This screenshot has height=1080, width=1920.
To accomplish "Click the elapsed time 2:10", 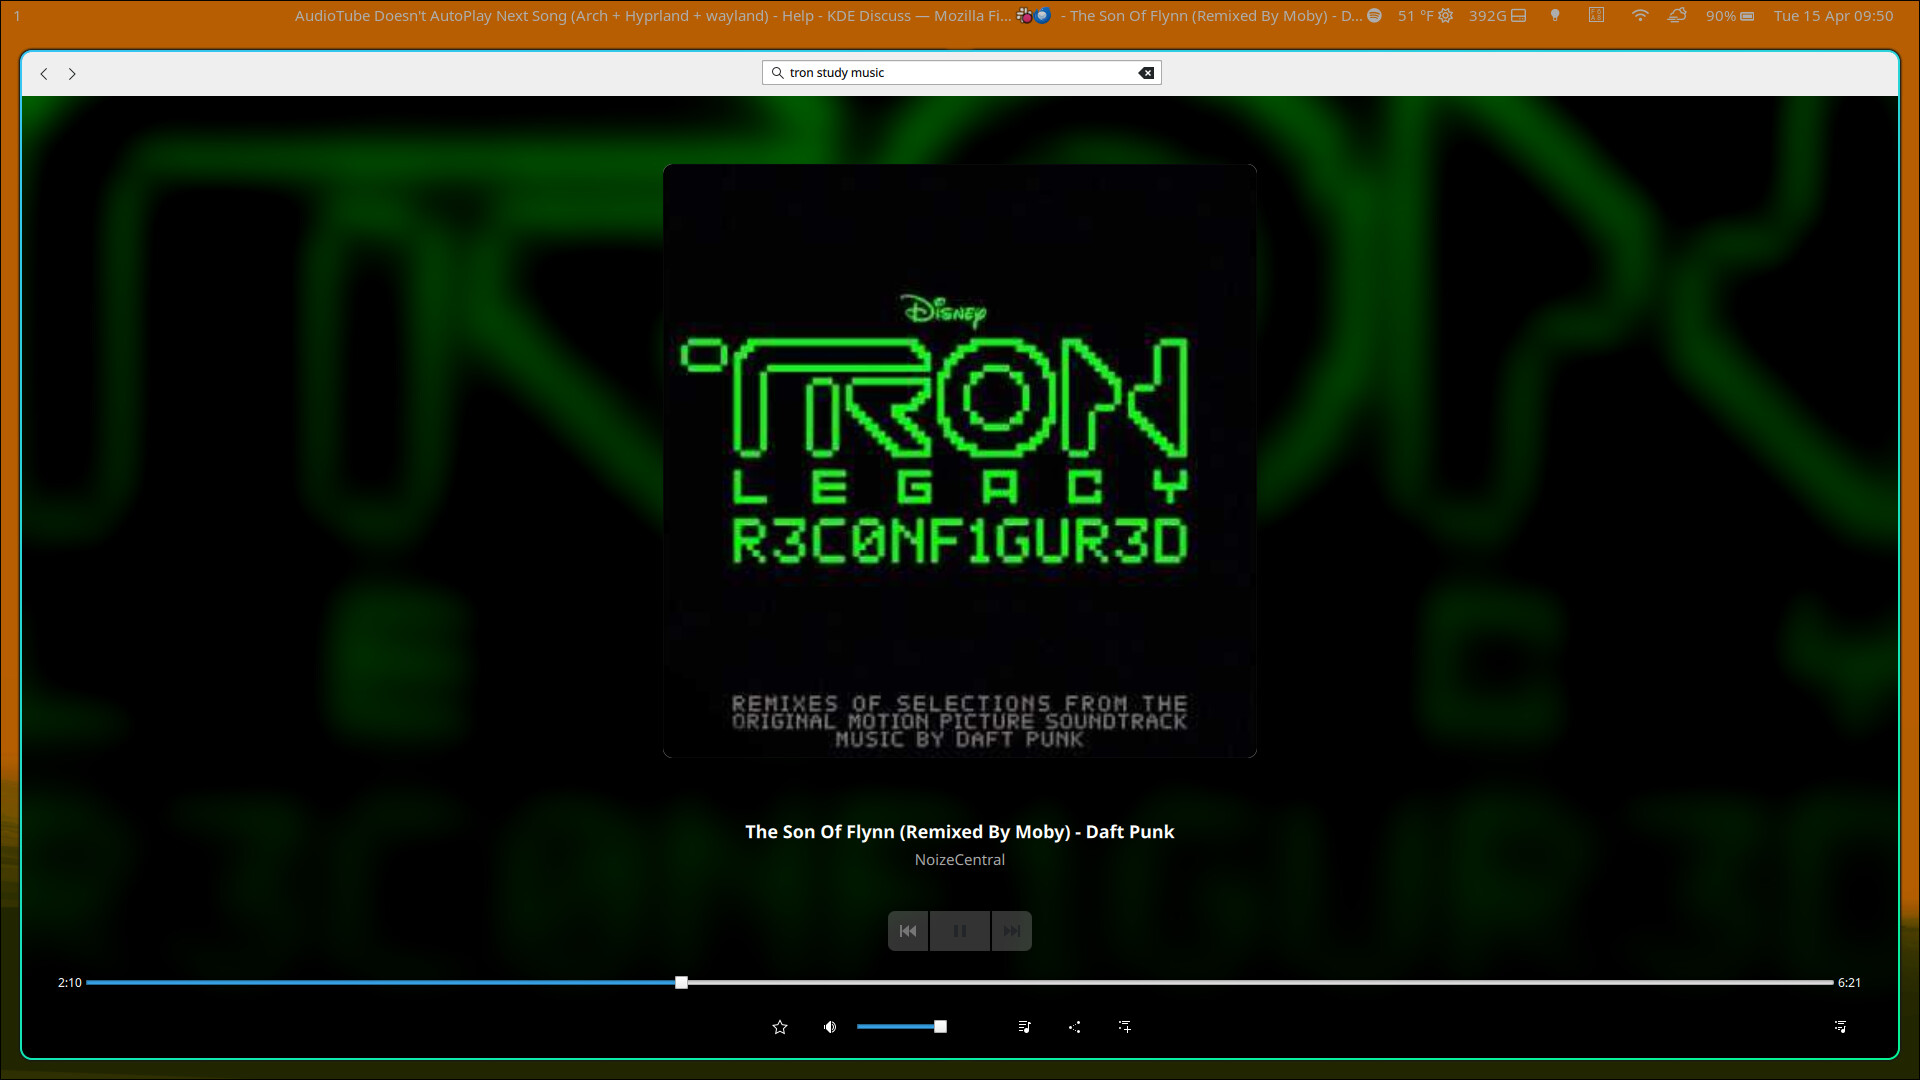I will (70, 983).
